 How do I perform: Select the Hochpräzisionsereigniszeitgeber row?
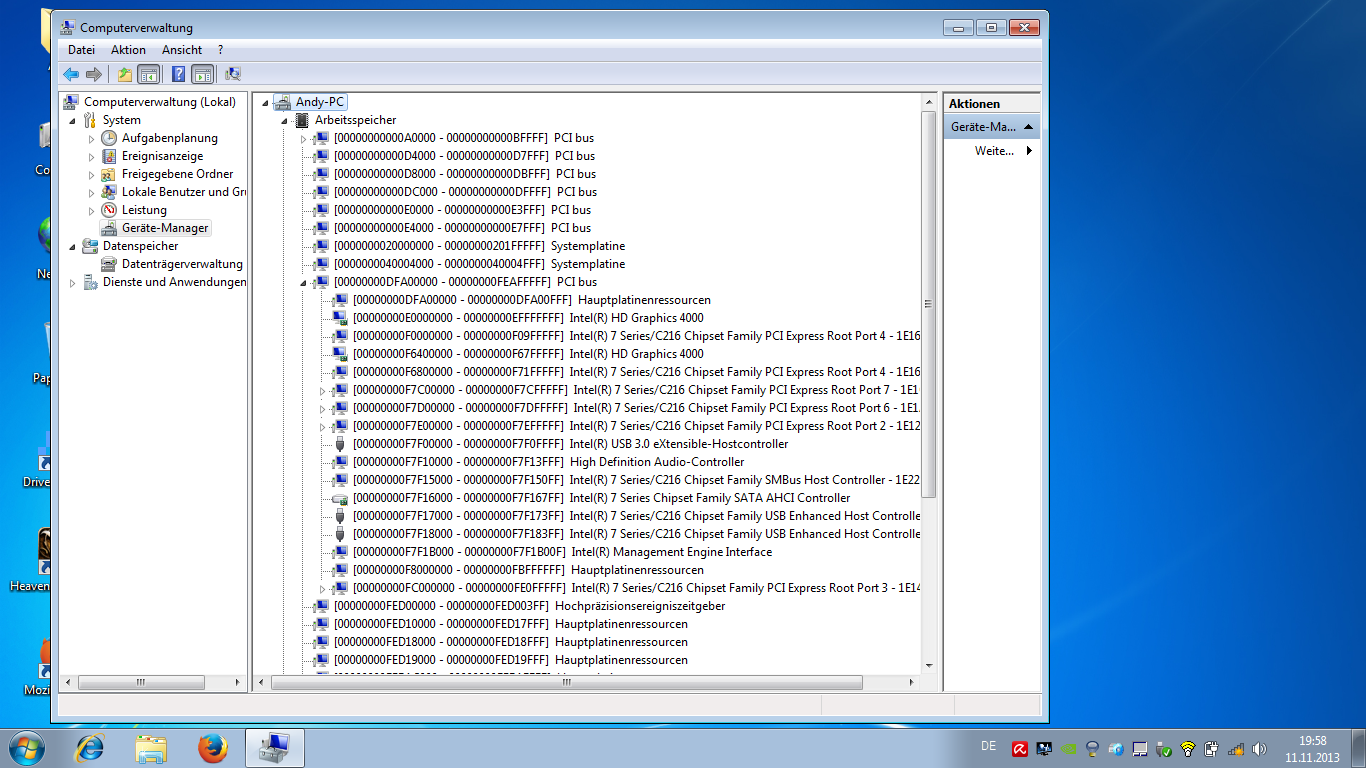(529, 606)
